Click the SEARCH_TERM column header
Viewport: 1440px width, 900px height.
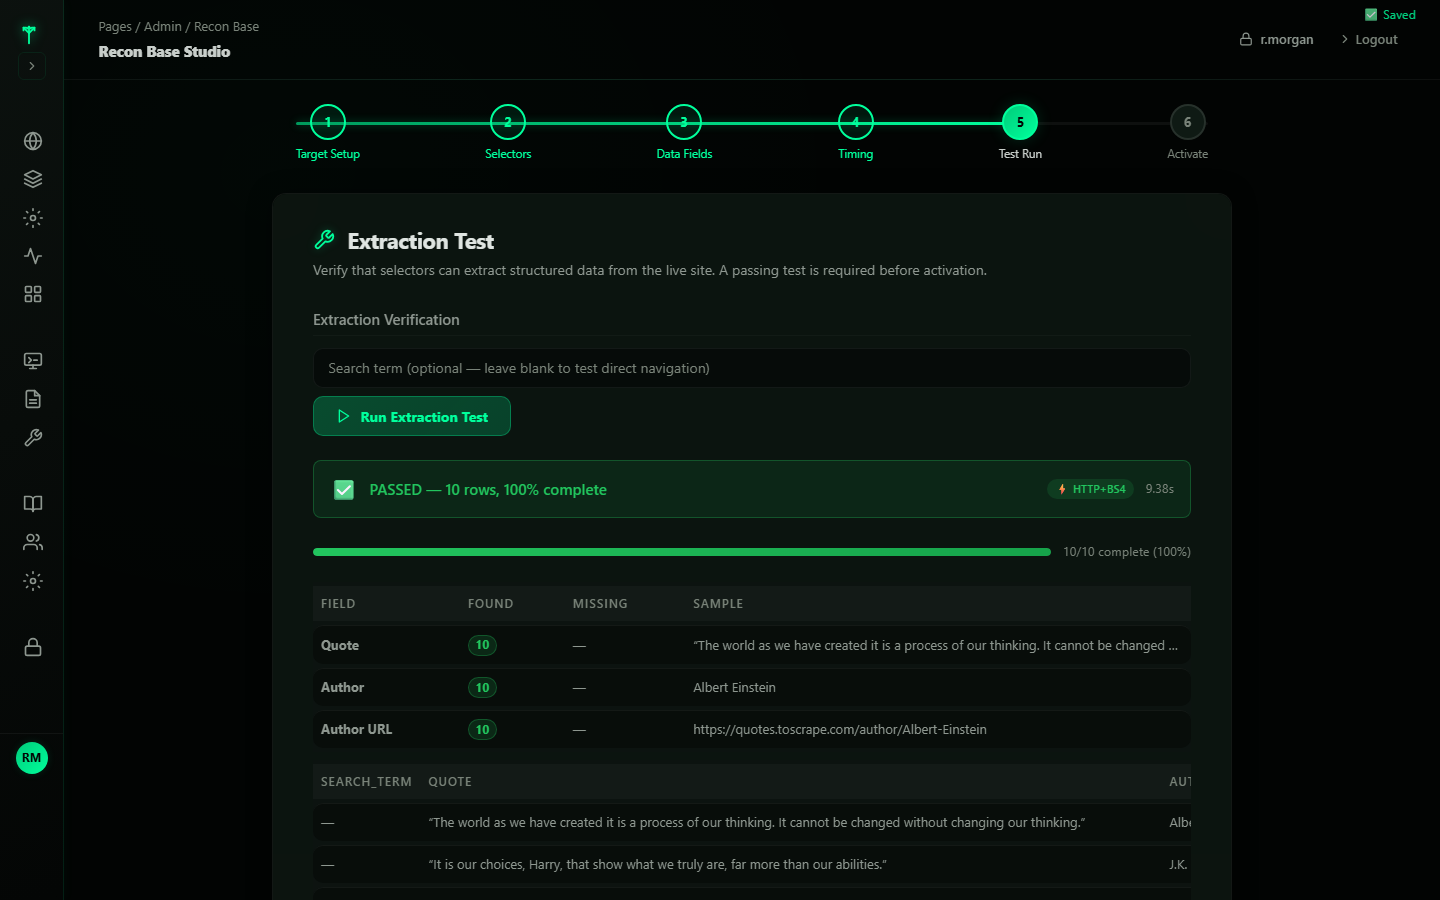[366, 782]
